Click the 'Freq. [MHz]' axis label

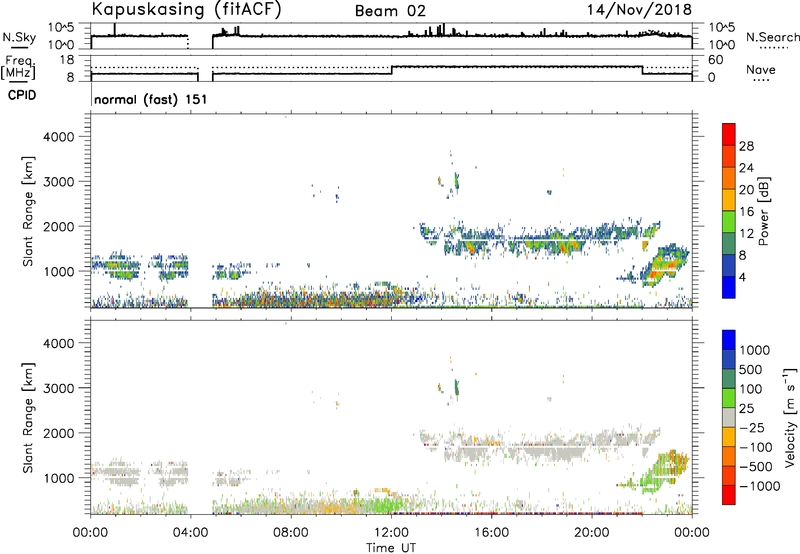tap(18, 68)
